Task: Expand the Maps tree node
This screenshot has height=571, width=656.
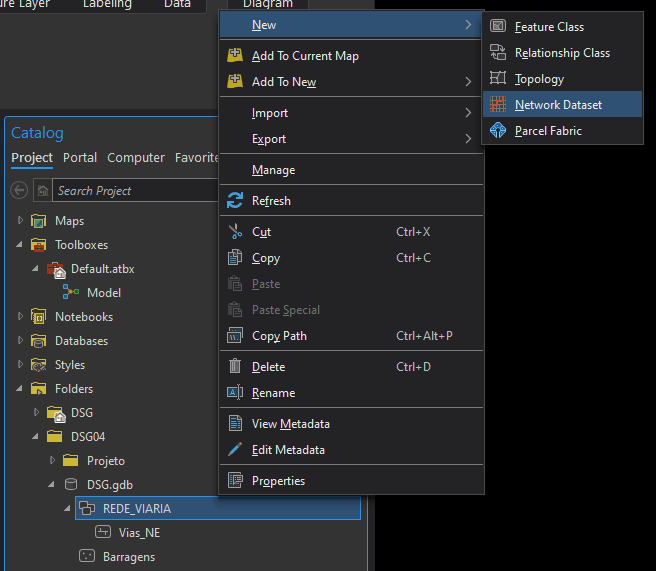Action: [x=20, y=221]
